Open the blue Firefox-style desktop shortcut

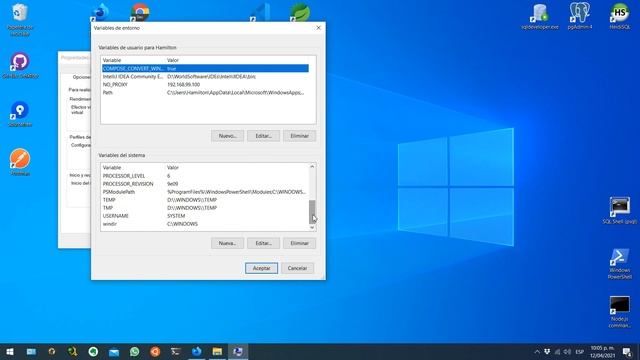[x=100, y=12]
